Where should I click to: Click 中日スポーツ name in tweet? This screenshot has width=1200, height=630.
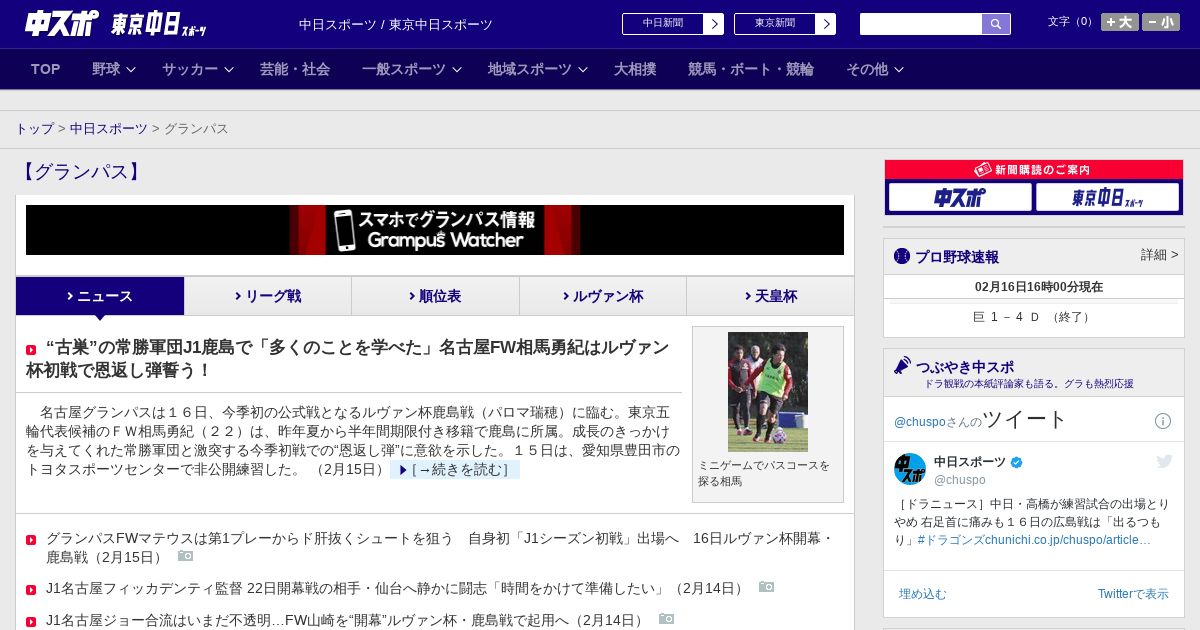970,462
